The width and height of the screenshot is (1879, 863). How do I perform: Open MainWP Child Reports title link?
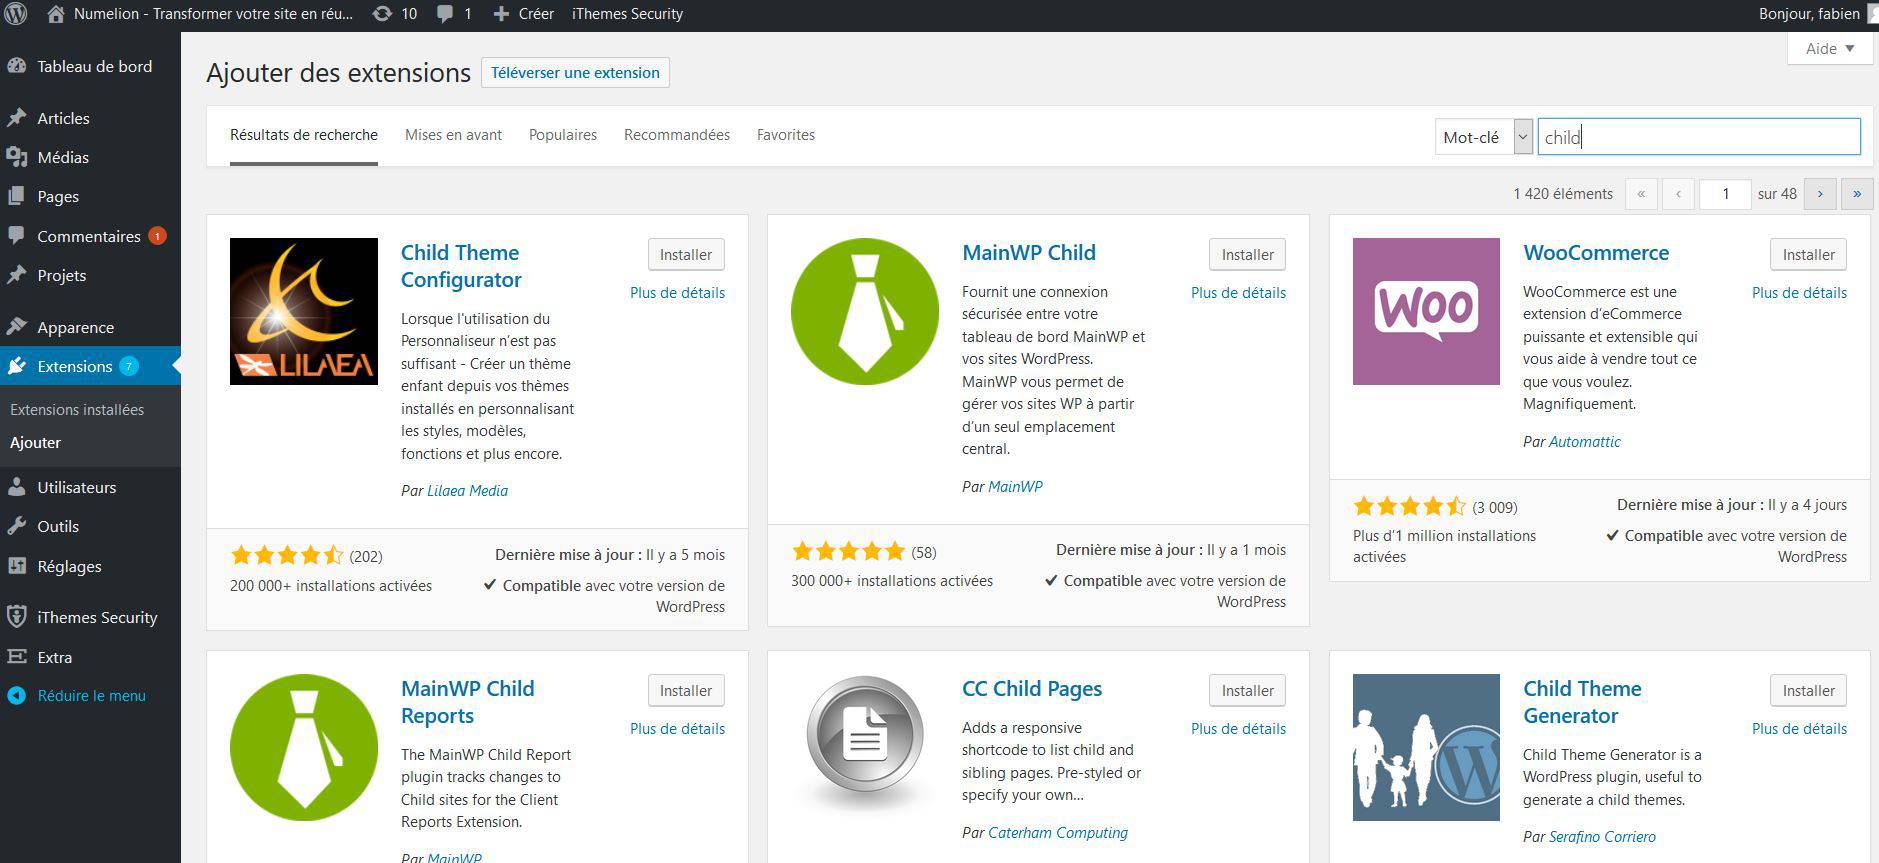point(468,702)
